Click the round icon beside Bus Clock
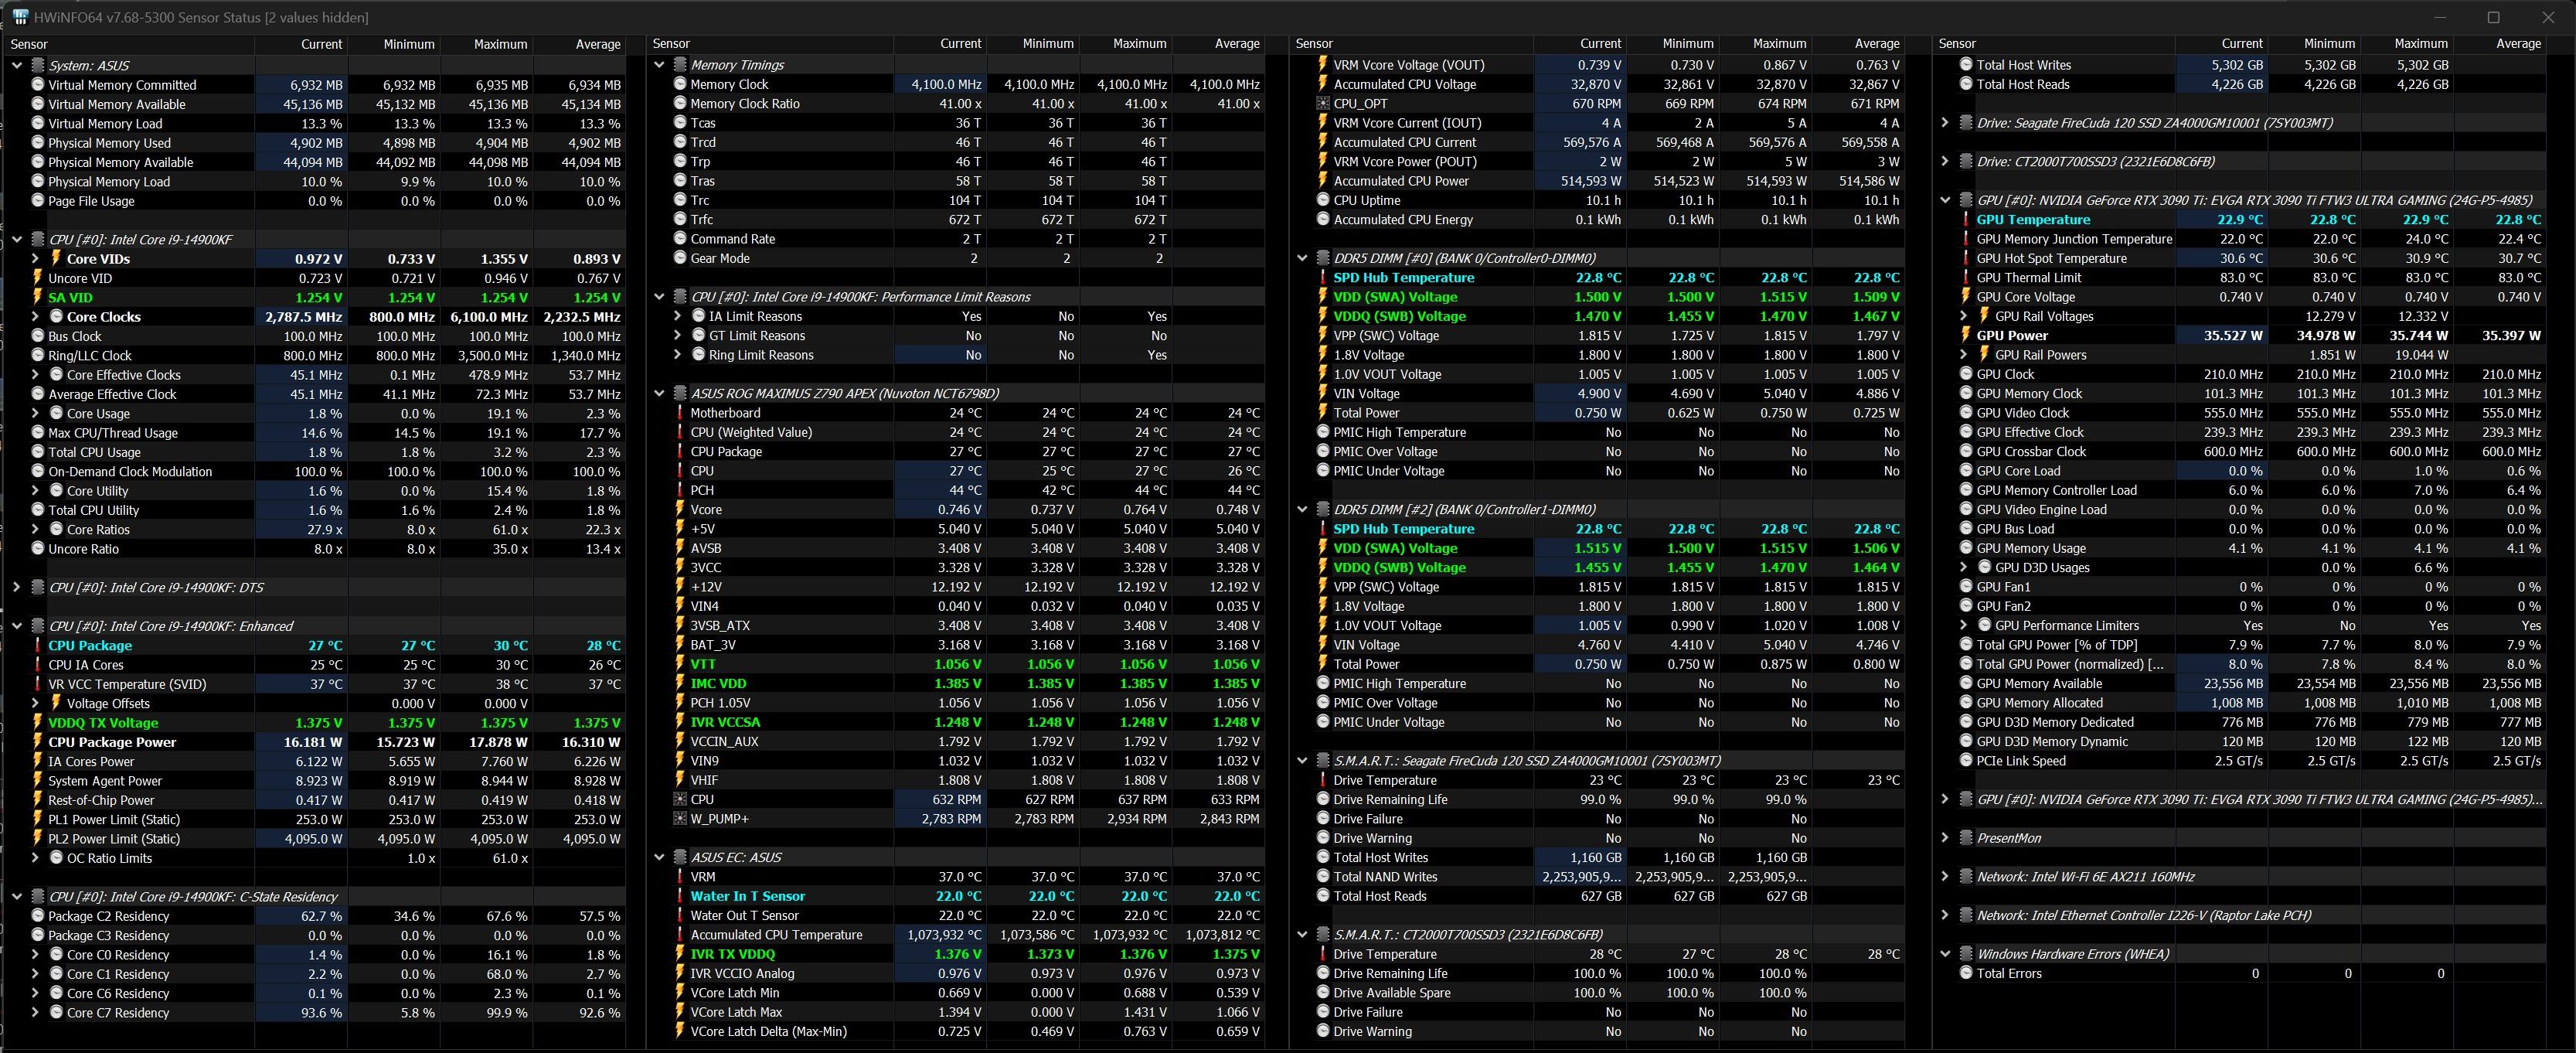This screenshot has height=1053, width=2576. click(38, 336)
